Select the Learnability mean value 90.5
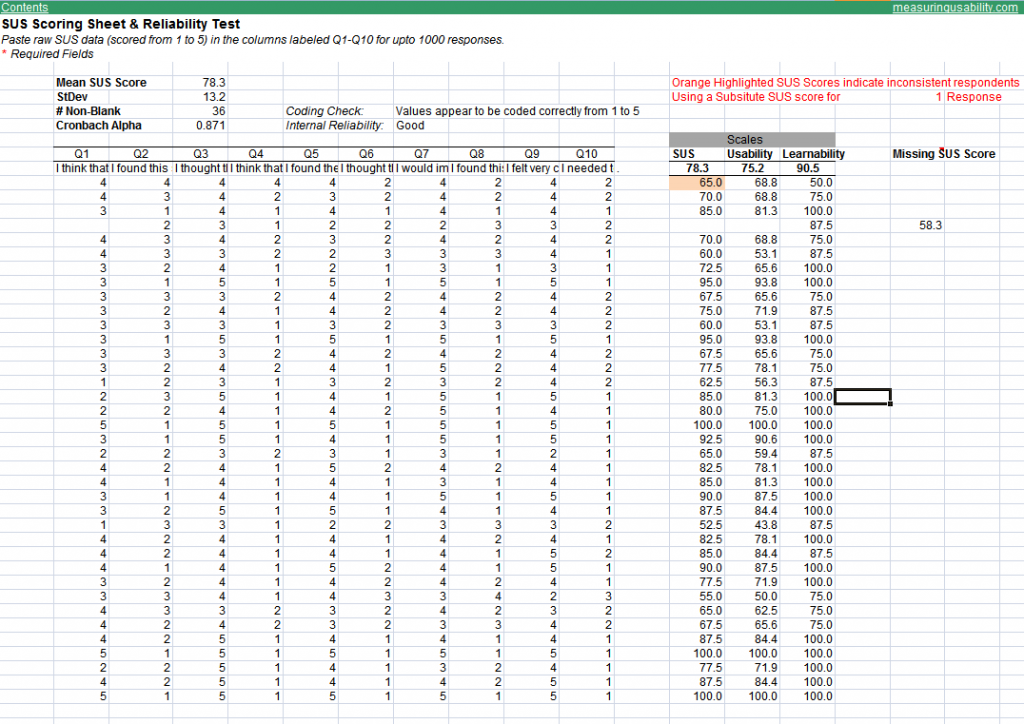Viewport: 1024px width, 724px height. (x=807, y=168)
